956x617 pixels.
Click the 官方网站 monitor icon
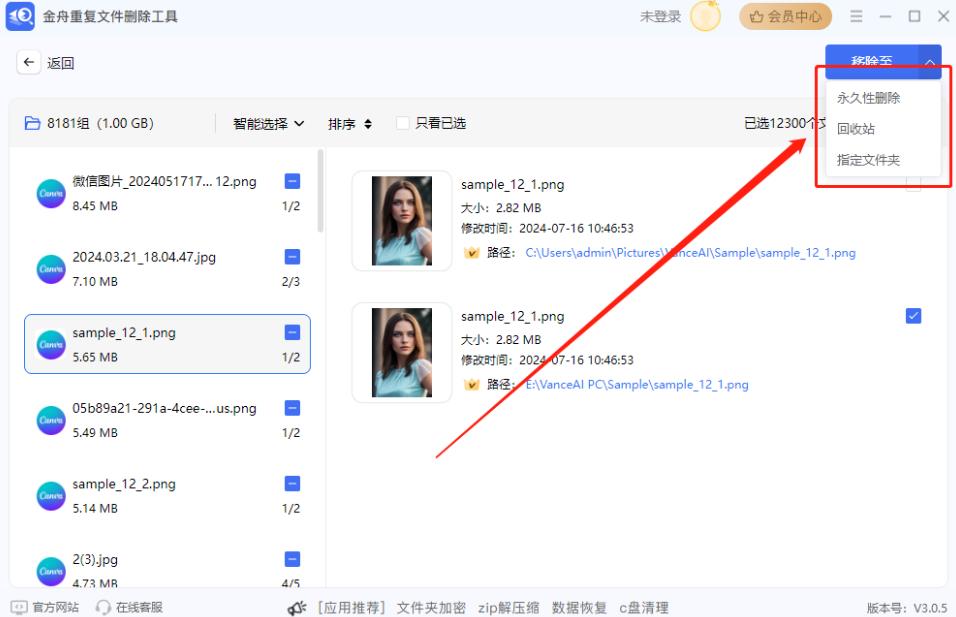click(19, 607)
